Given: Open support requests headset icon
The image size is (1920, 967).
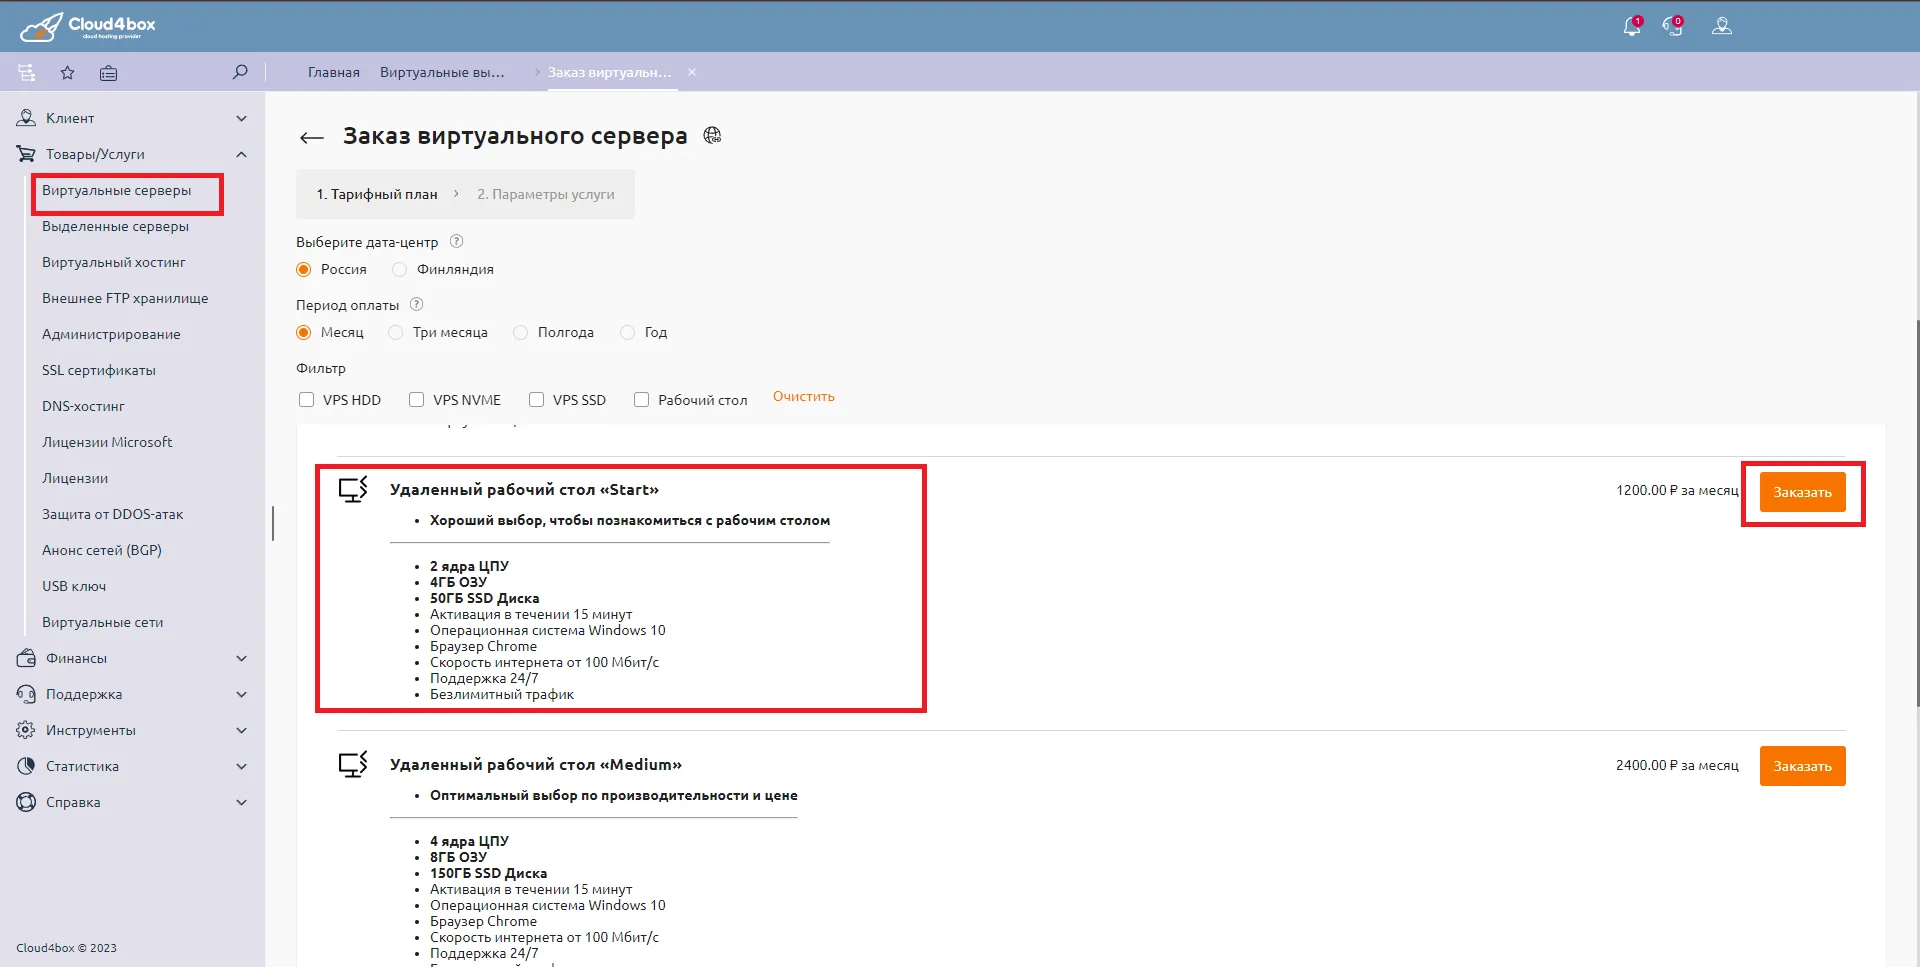Looking at the screenshot, I should (1673, 27).
